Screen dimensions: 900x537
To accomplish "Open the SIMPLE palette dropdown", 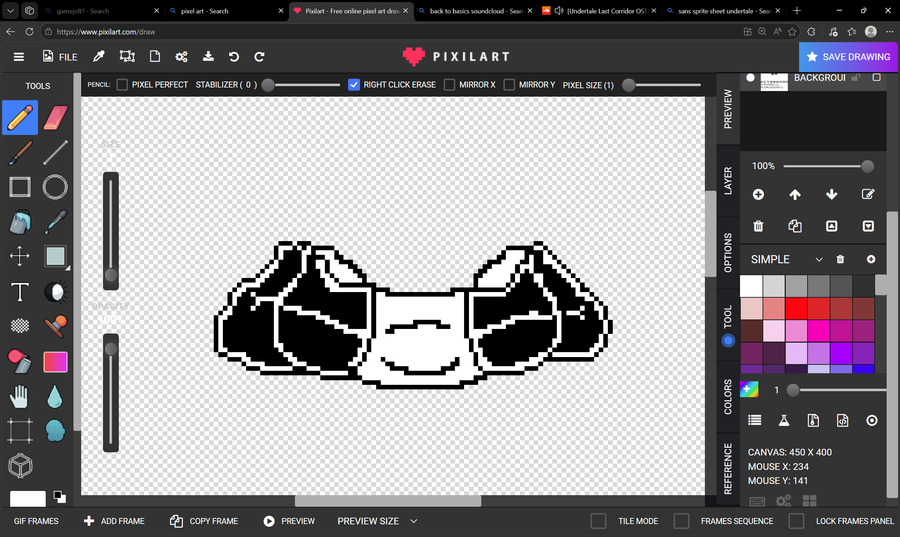I will [x=786, y=259].
